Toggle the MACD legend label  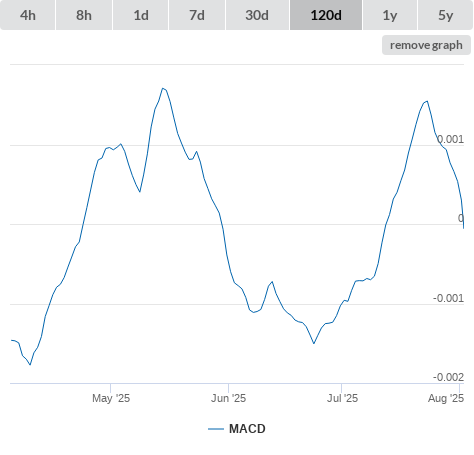[247, 429]
